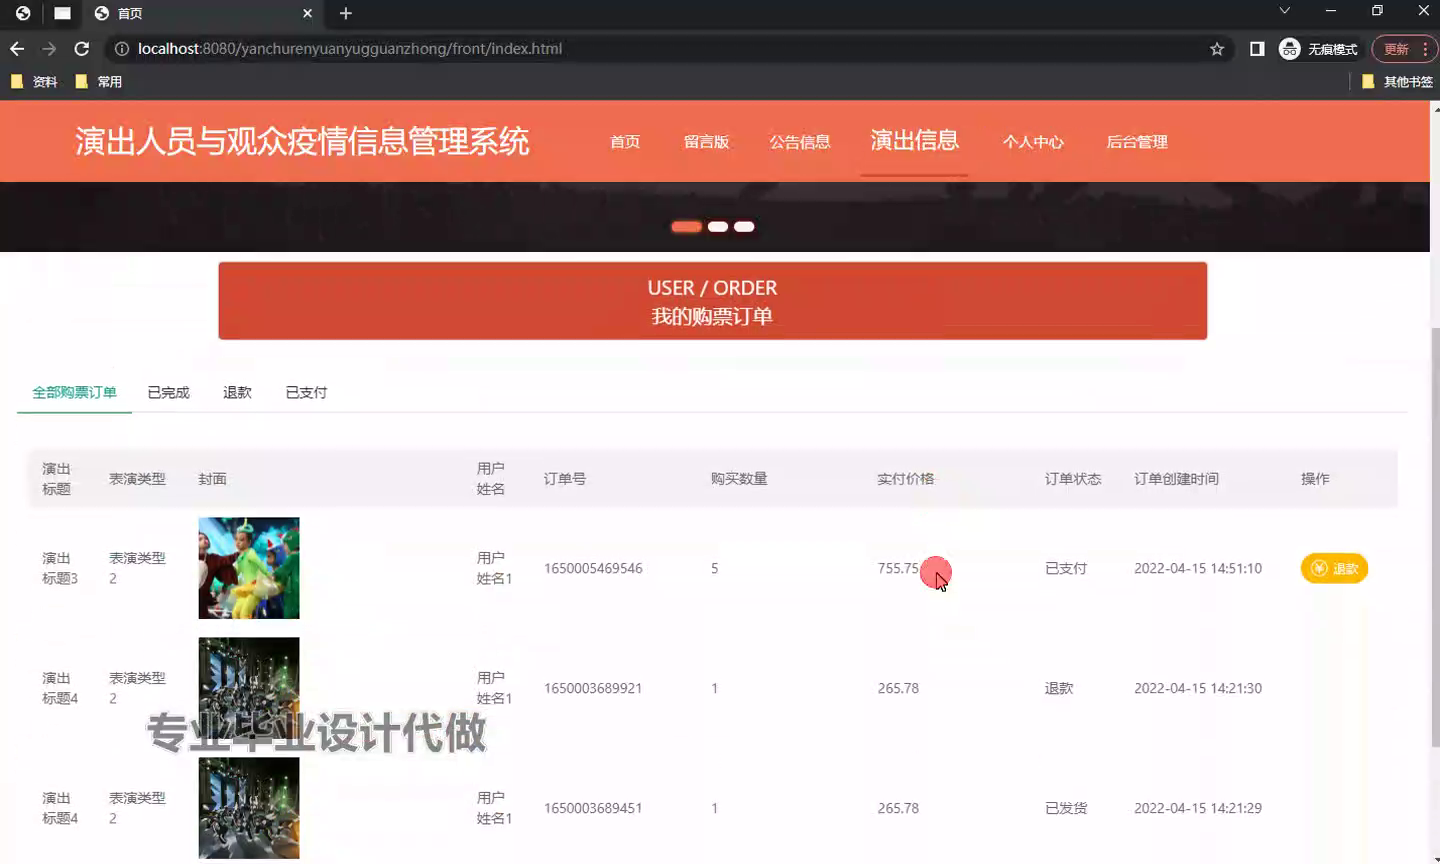The image size is (1440, 864).
Task: Navigate to 首页 in the site menu
Action: pos(625,142)
